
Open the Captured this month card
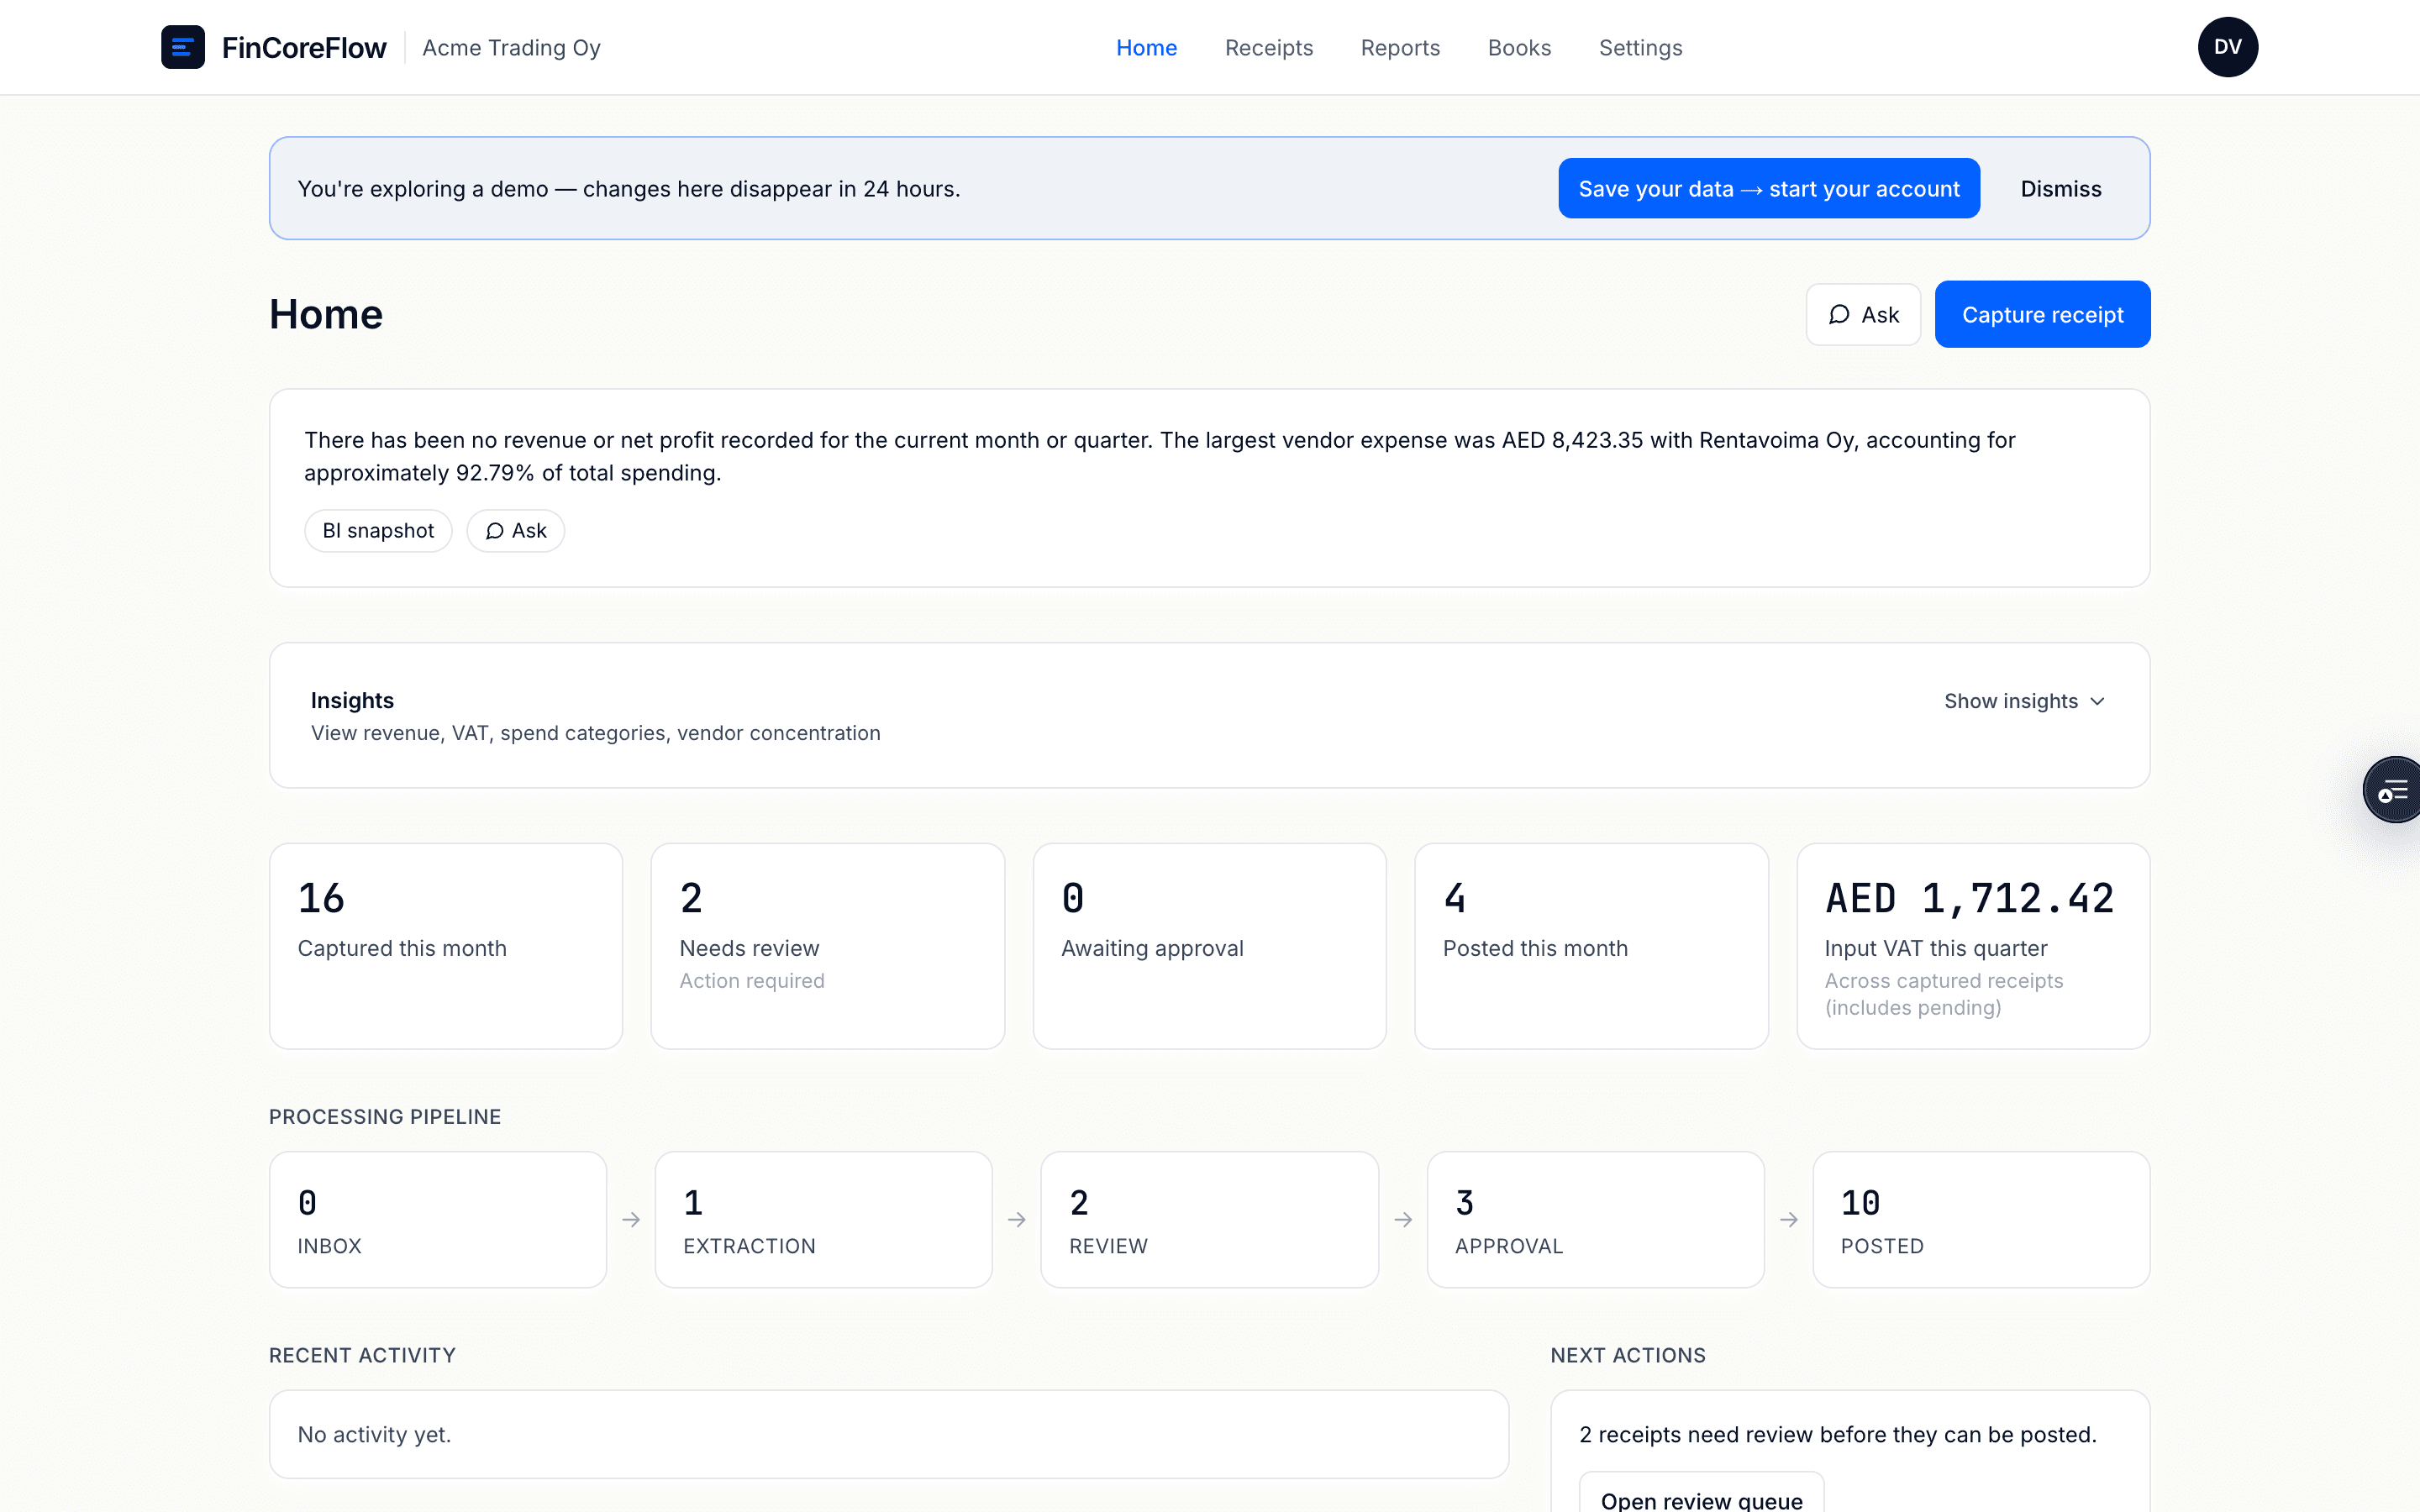[x=446, y=946]
